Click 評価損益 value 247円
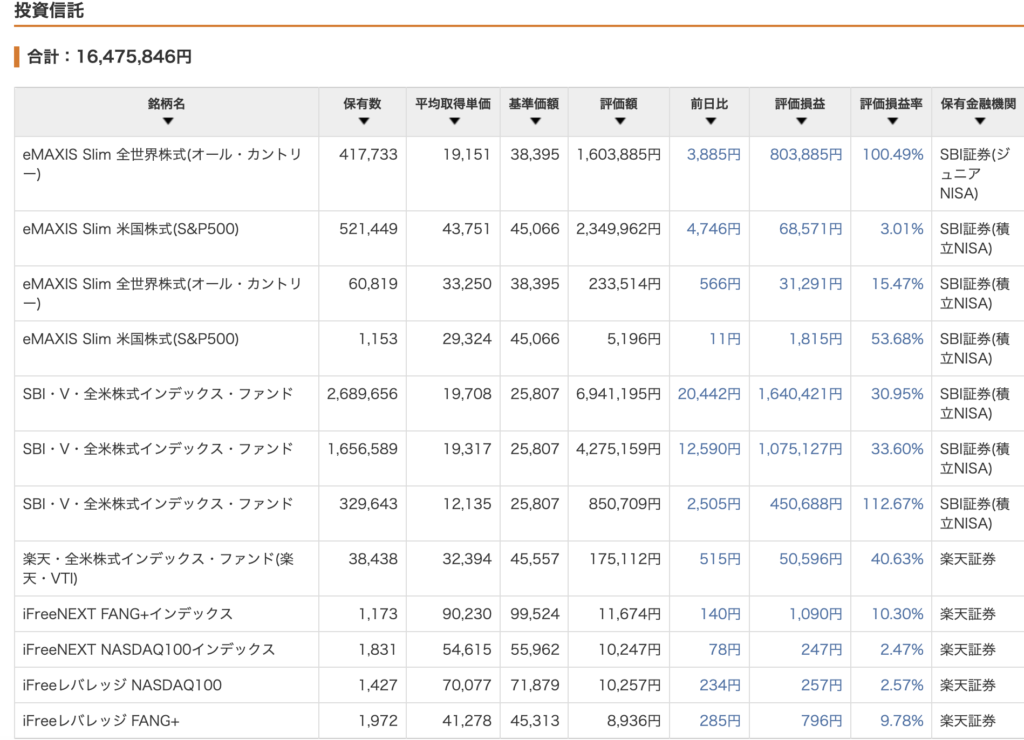The height and width of the screenshot is (740, 1024). [822, 649]
